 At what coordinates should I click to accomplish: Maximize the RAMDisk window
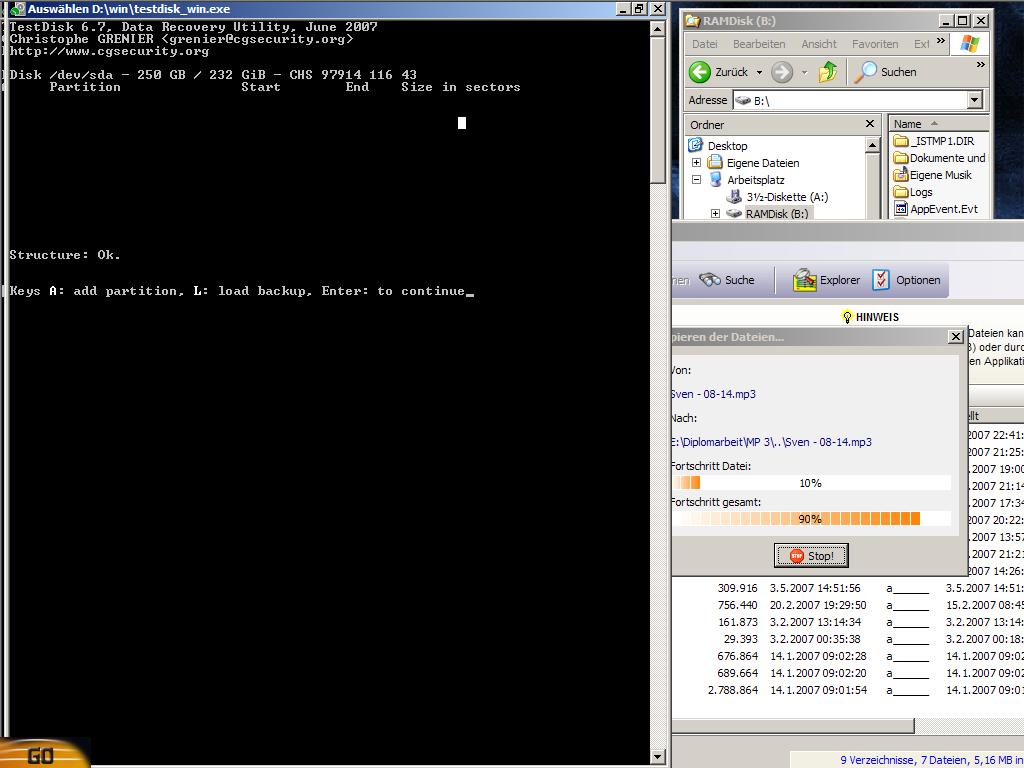tap(962, 21)
